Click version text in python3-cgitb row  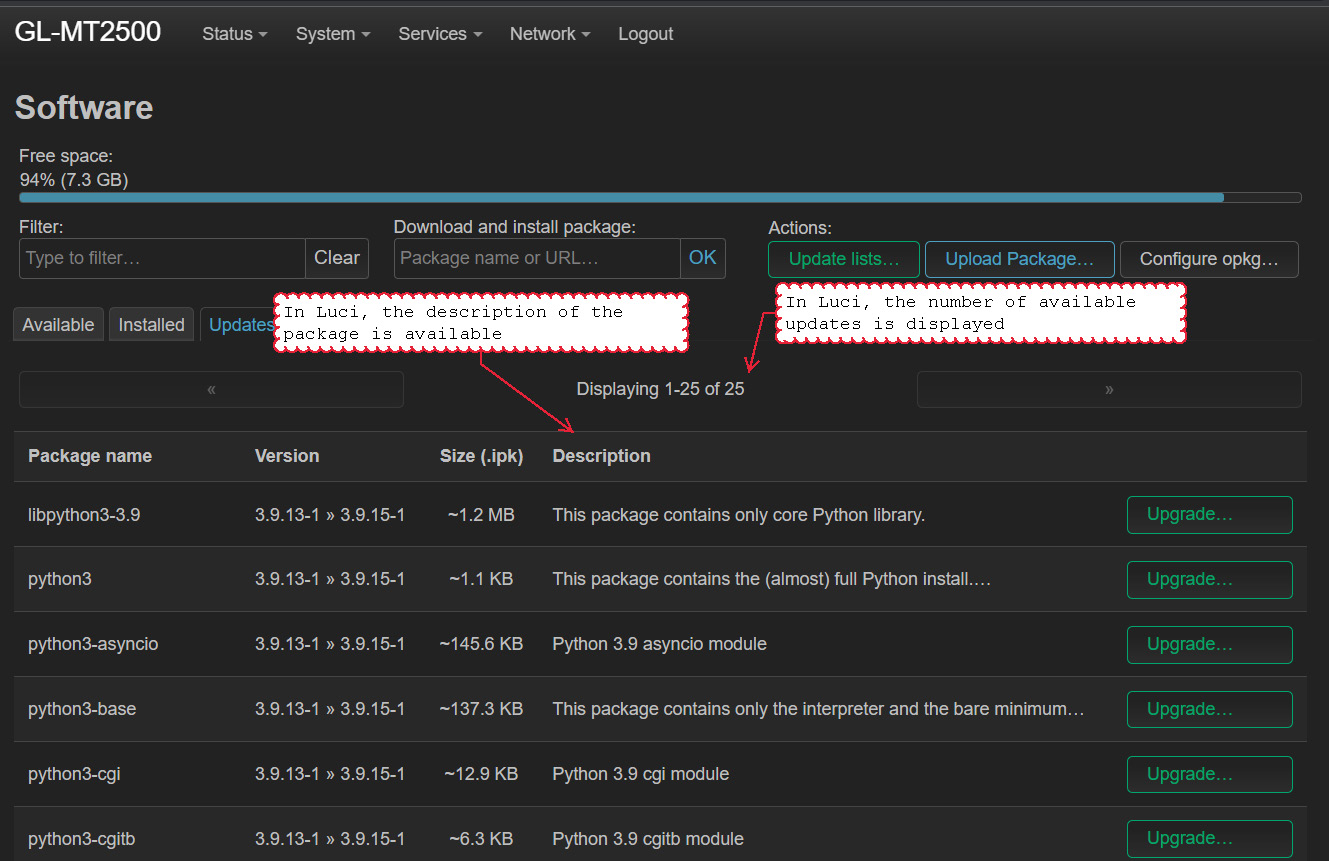tap(330, 839)
